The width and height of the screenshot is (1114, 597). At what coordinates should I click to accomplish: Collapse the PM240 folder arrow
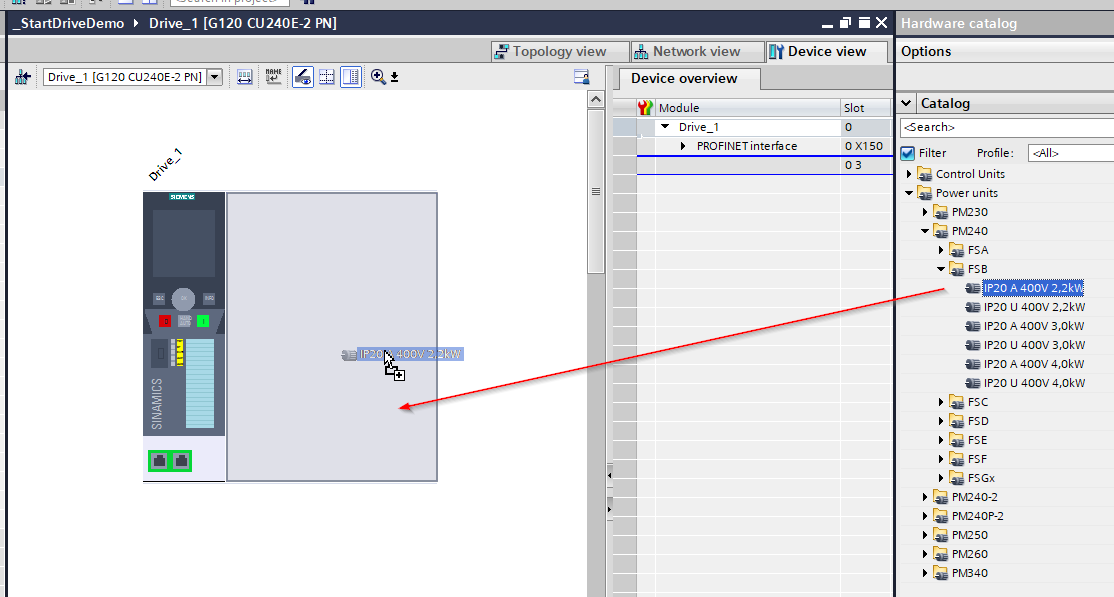pos(925,231)
